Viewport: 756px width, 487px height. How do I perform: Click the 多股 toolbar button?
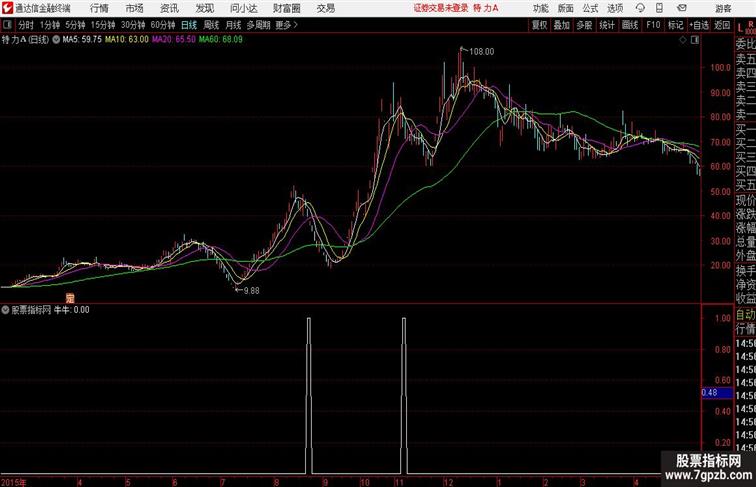584,25
